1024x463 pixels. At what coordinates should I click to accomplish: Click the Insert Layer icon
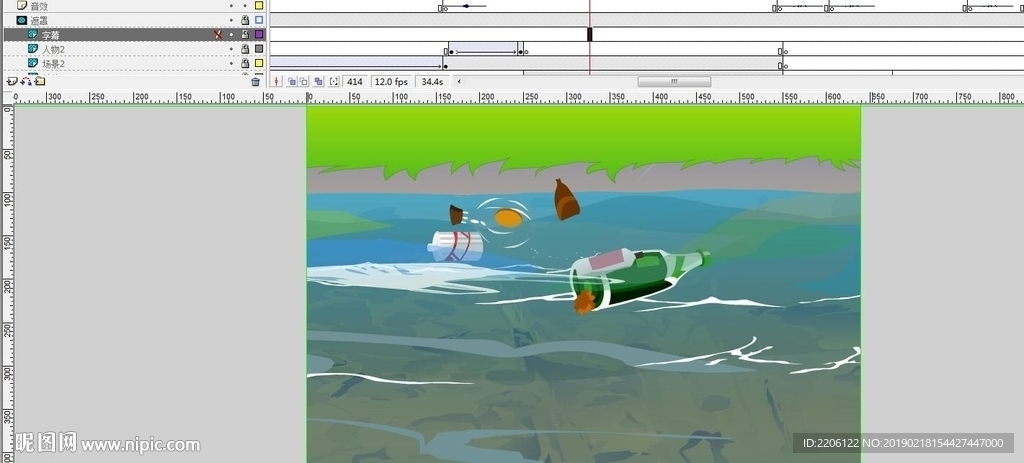[12, 82]
